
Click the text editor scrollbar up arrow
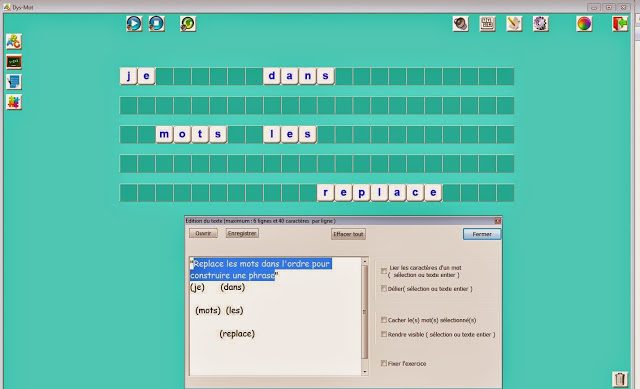365,261
